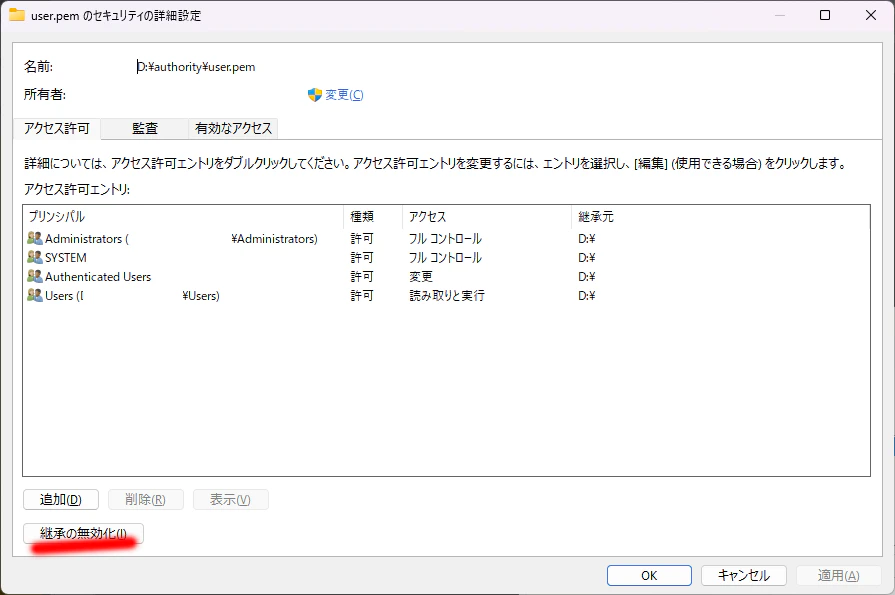Click 読み取りと実行 access value
The height and width of the screenshot is (595, 895).
coord(447,295)
